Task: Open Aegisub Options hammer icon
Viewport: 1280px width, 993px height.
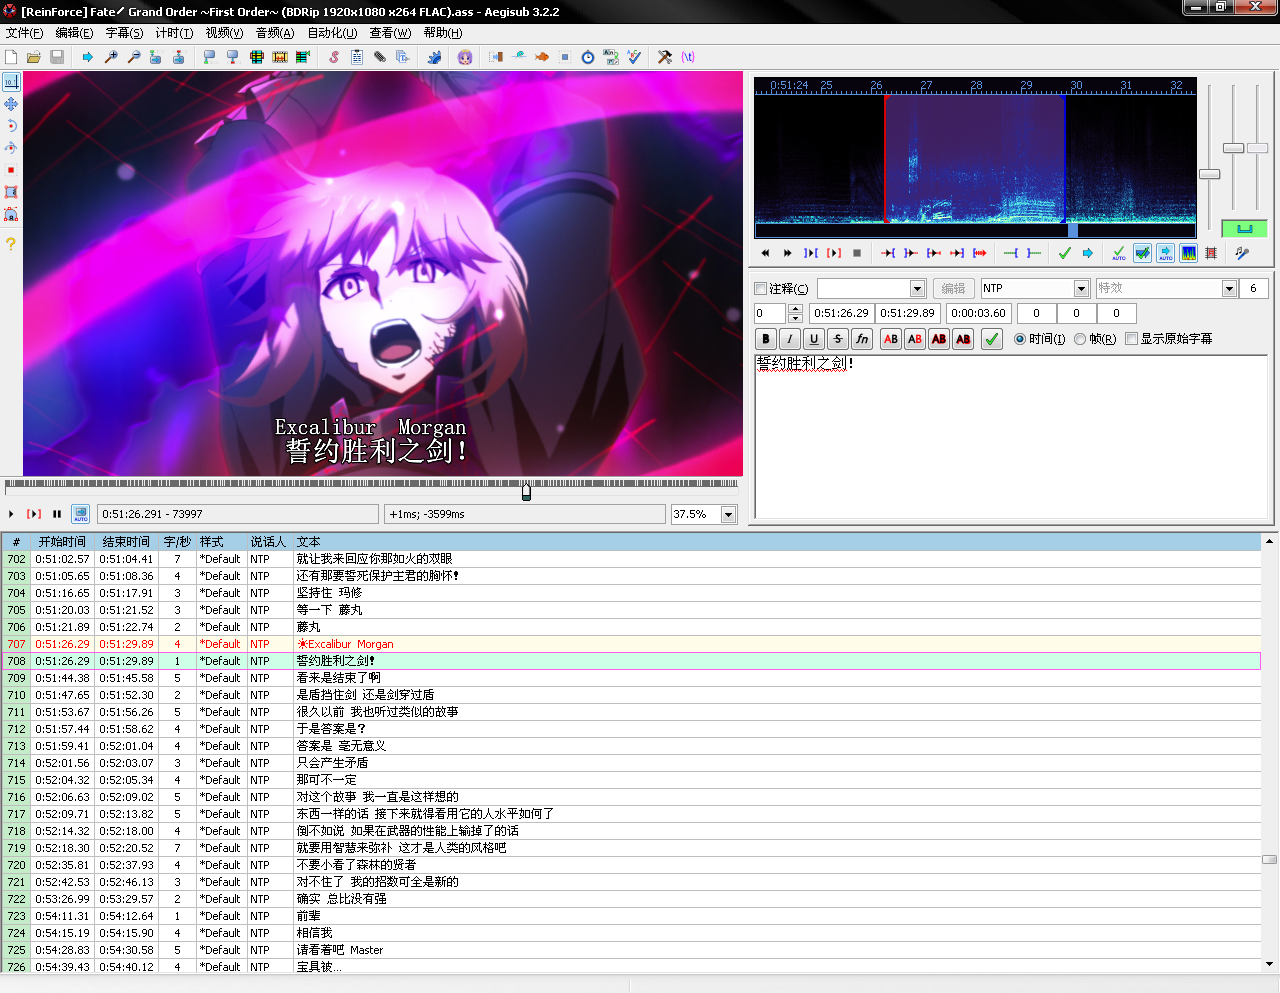Action: (x=664, y=57)
